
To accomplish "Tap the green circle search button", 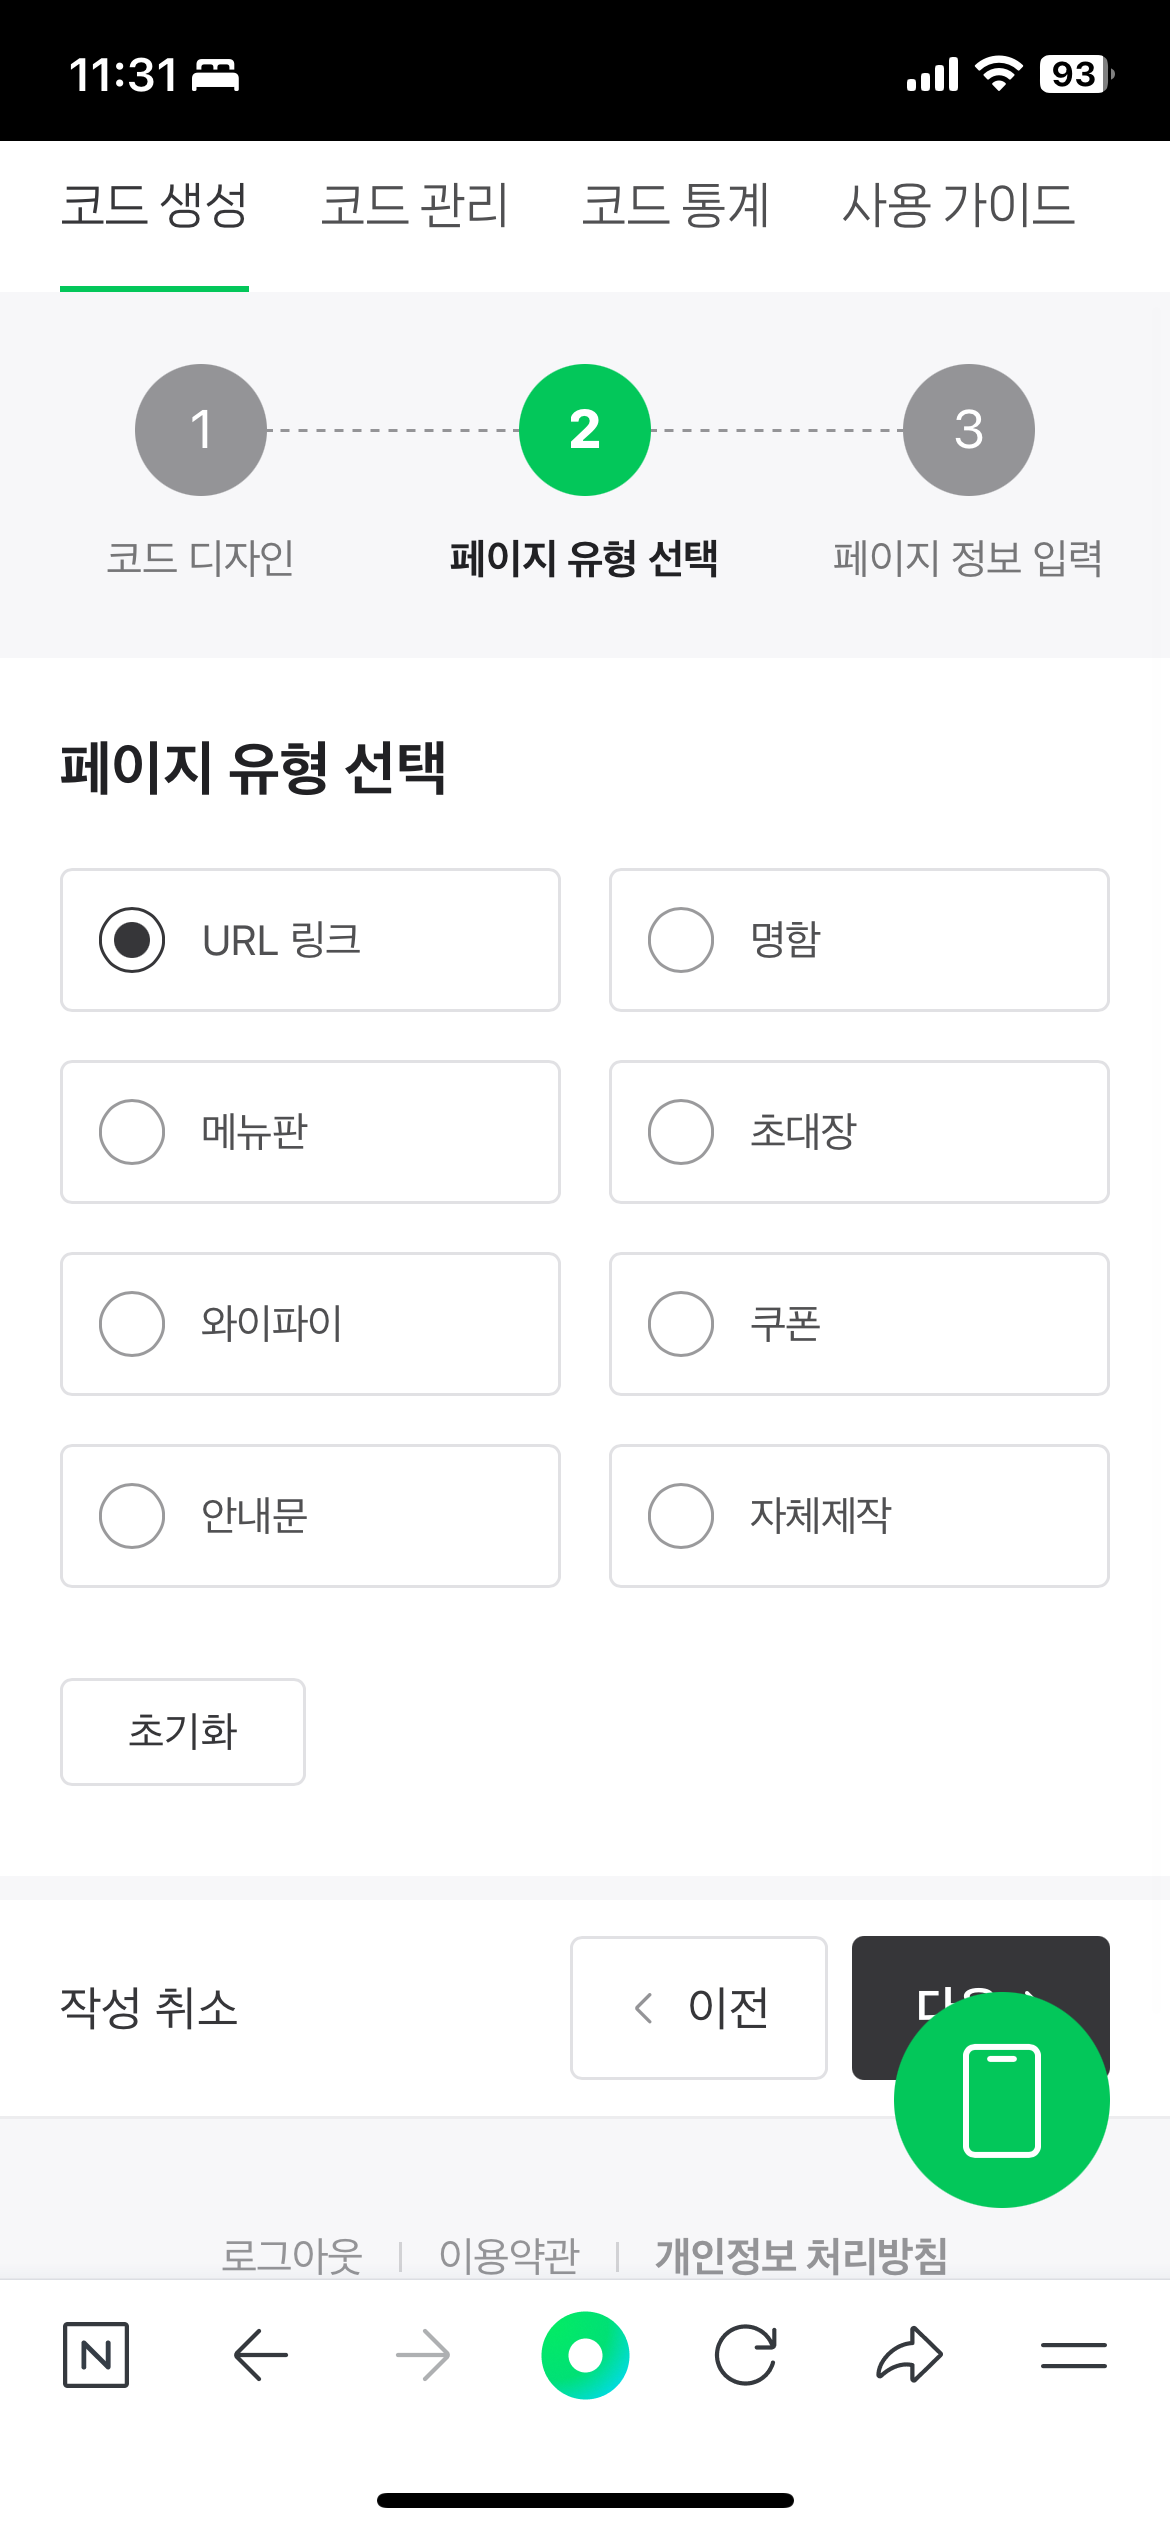I will coord(585,2355).
